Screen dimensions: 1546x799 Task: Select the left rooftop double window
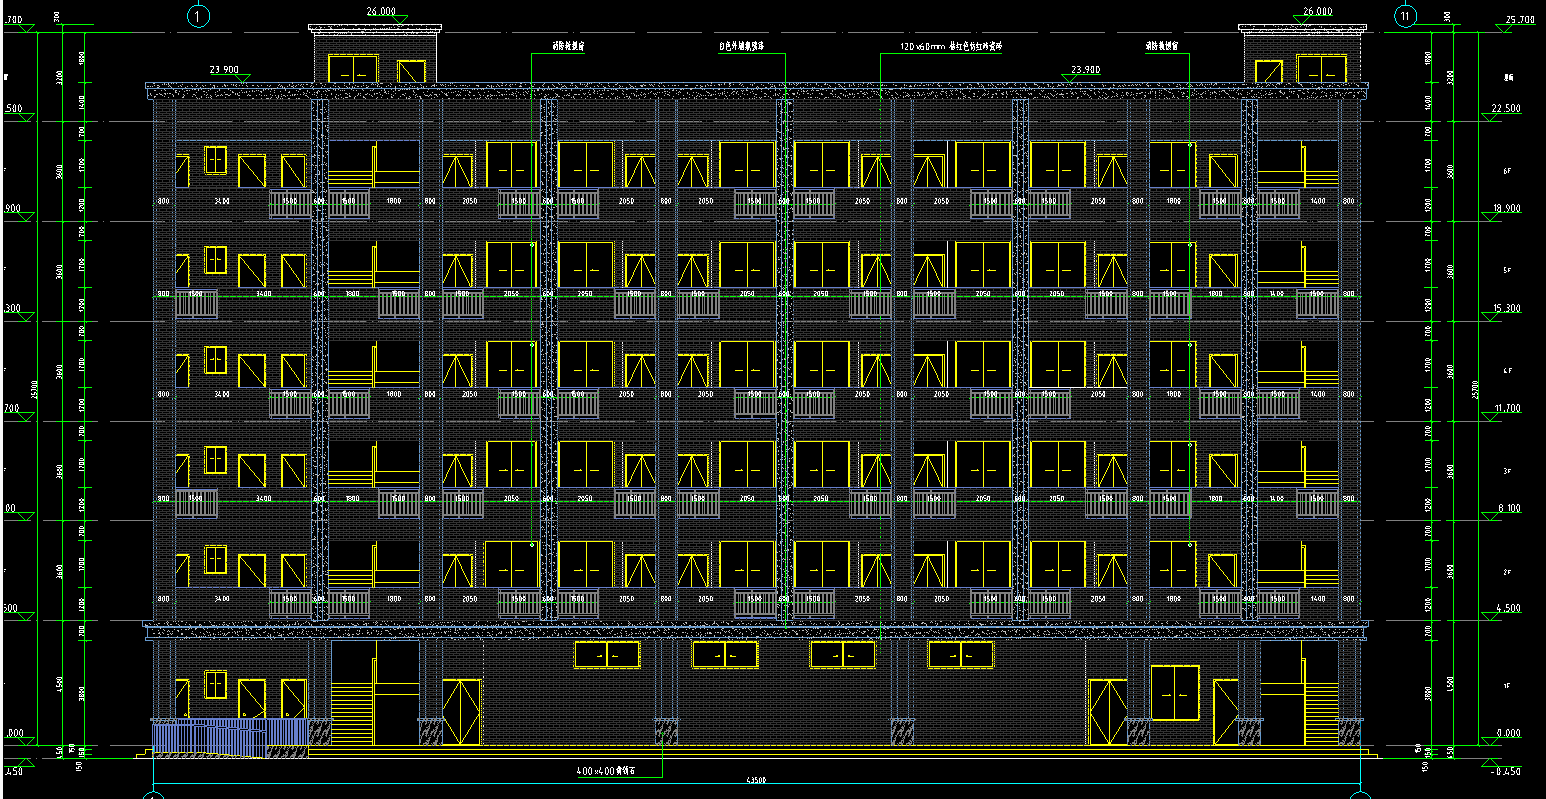(x=352, y=69)
